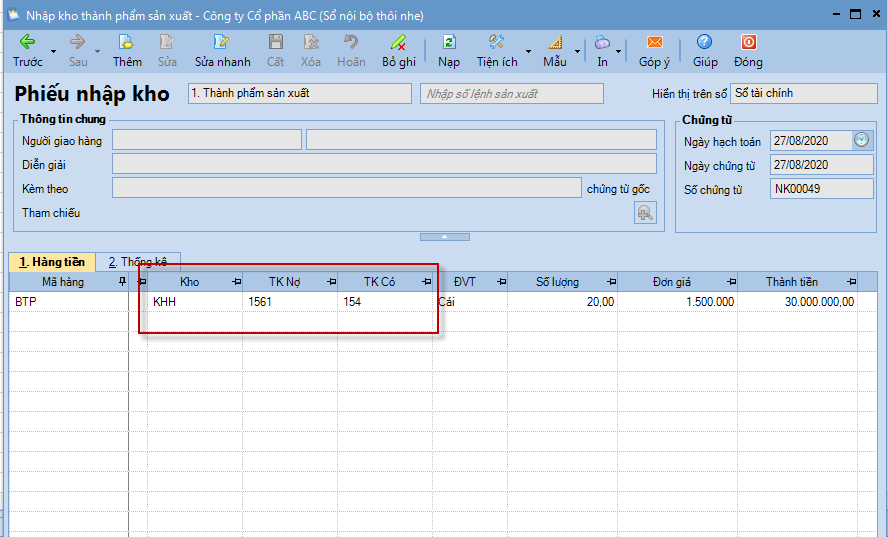Click the Bỏ ghi unpost icon
This screenshot has height=537, width=888.
click(x=398, y=42)
